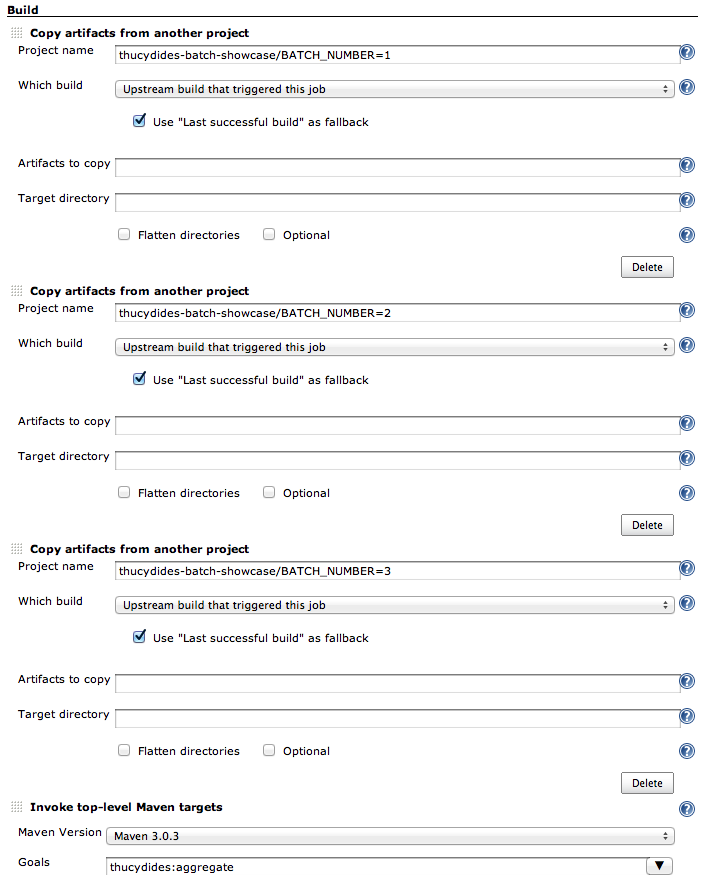Open Which build dropdown for BATCH_NUMBER=1
The image size is (725, 875).
pos(395,89)
